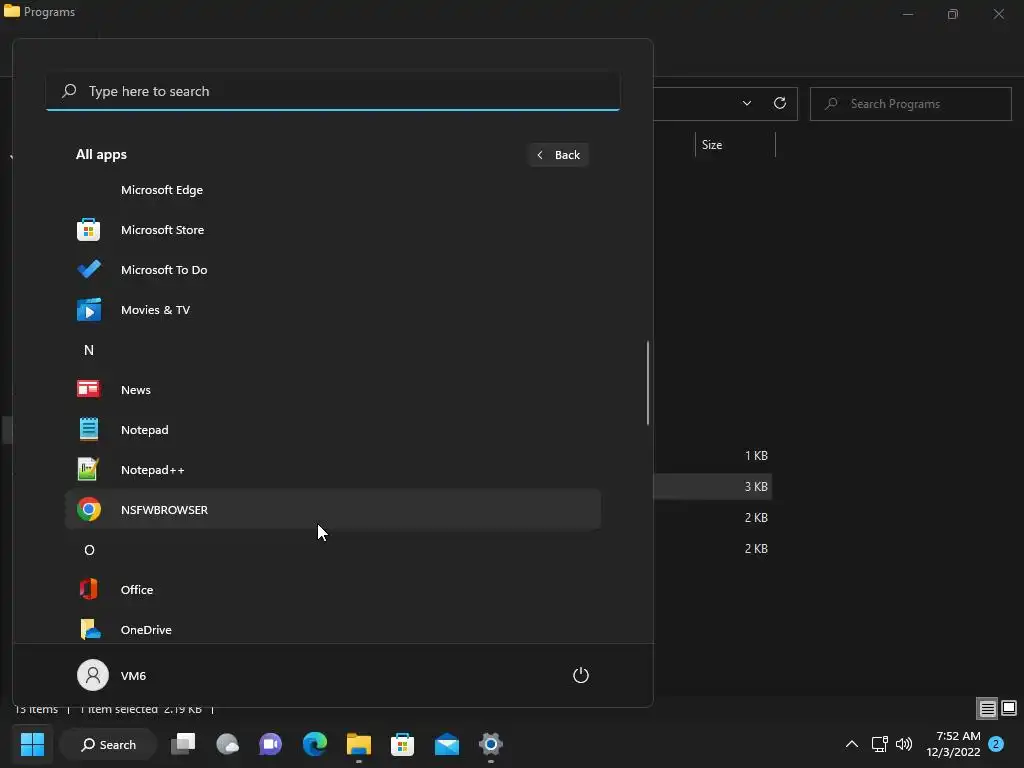Image resolution: width=1024 pixels, height=768 pixels.
Task: Open the Office app icon
Action: click(88, 589)
